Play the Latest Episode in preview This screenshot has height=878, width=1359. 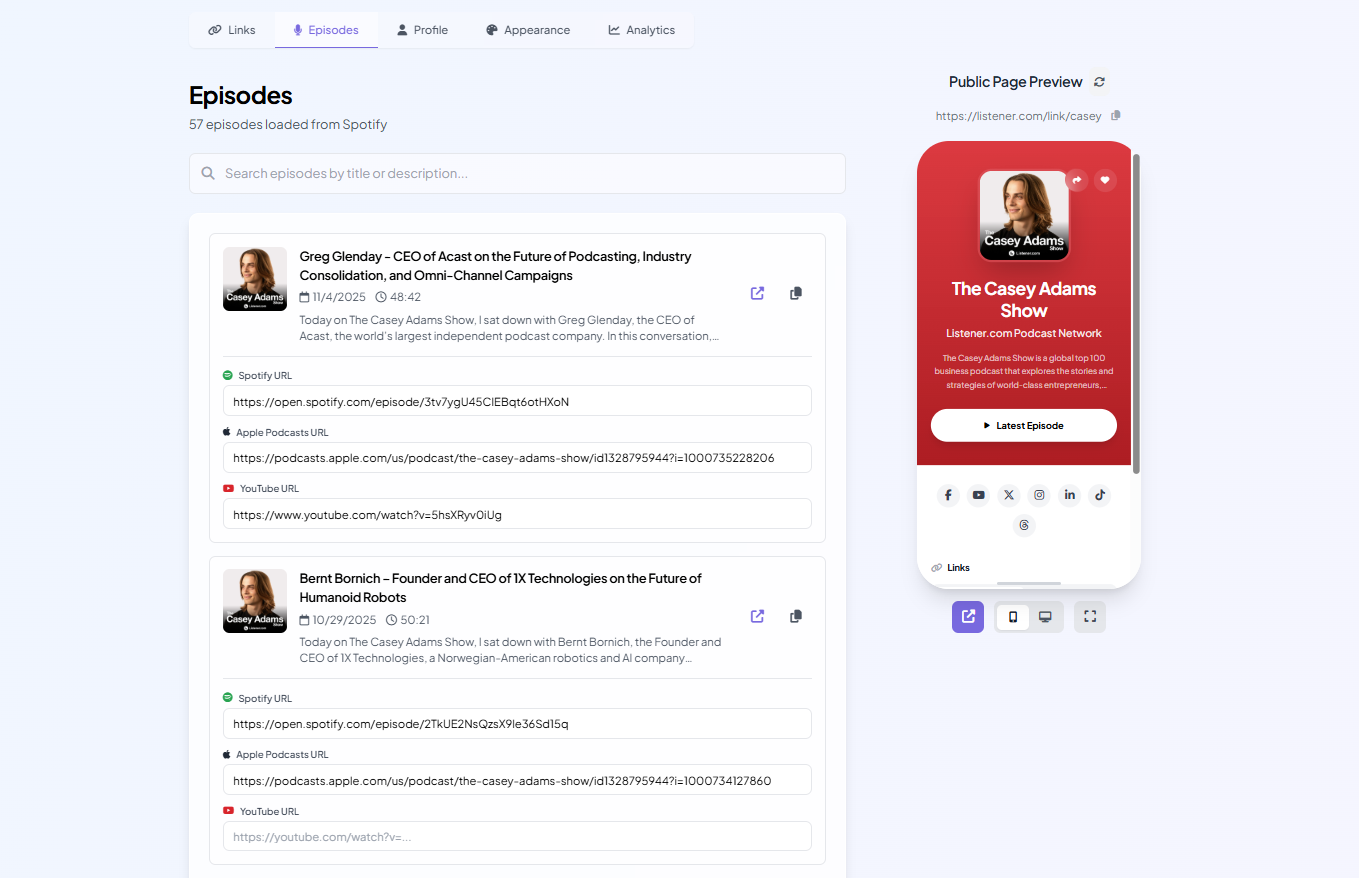1023,425
